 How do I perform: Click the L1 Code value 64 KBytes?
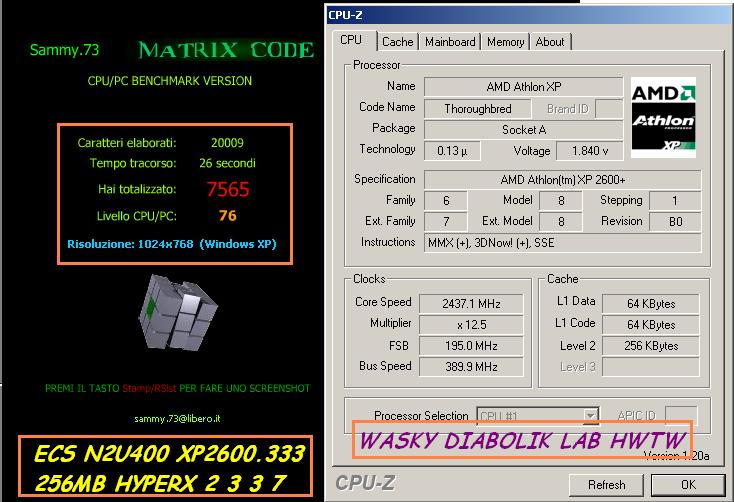click(x=651, y=325)
